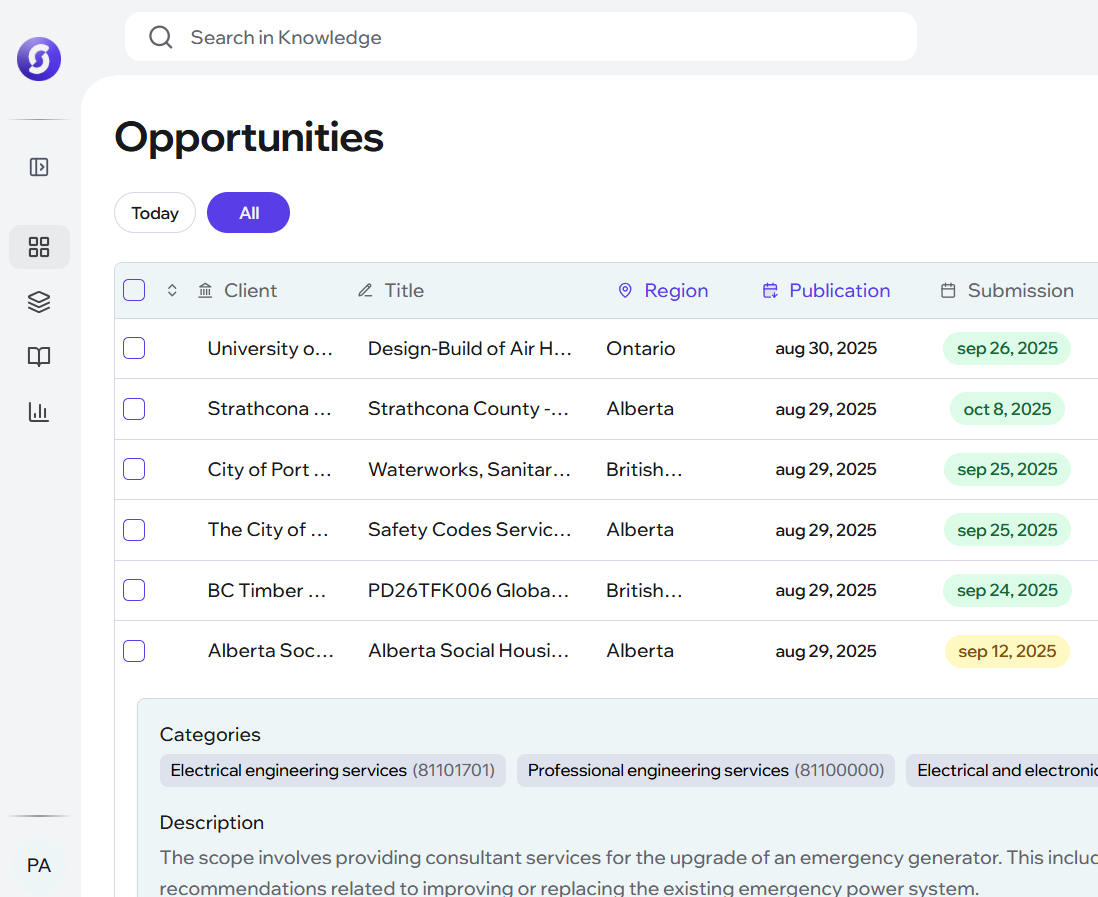Click the University o… client cell
Viewport: 1098px width, 897px height.
270,349
